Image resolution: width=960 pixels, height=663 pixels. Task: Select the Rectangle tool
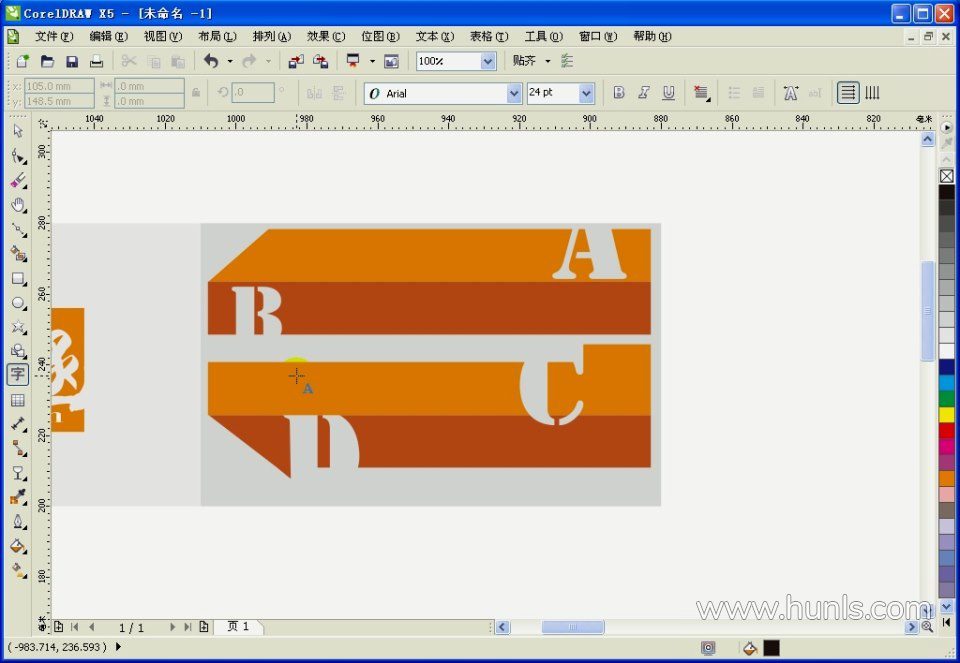pos(18,279)
